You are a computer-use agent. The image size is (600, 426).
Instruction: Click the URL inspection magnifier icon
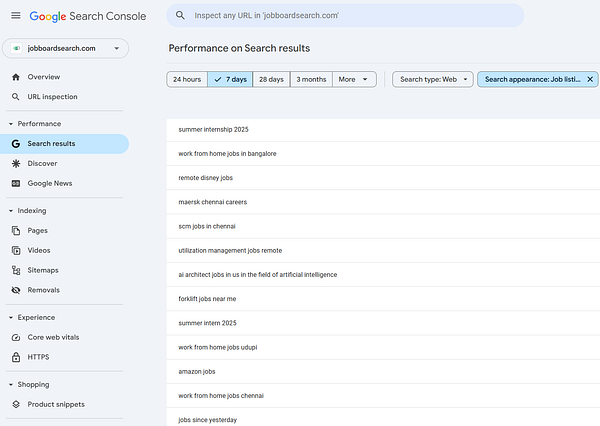pyautogui.click(x=16, y=97)
